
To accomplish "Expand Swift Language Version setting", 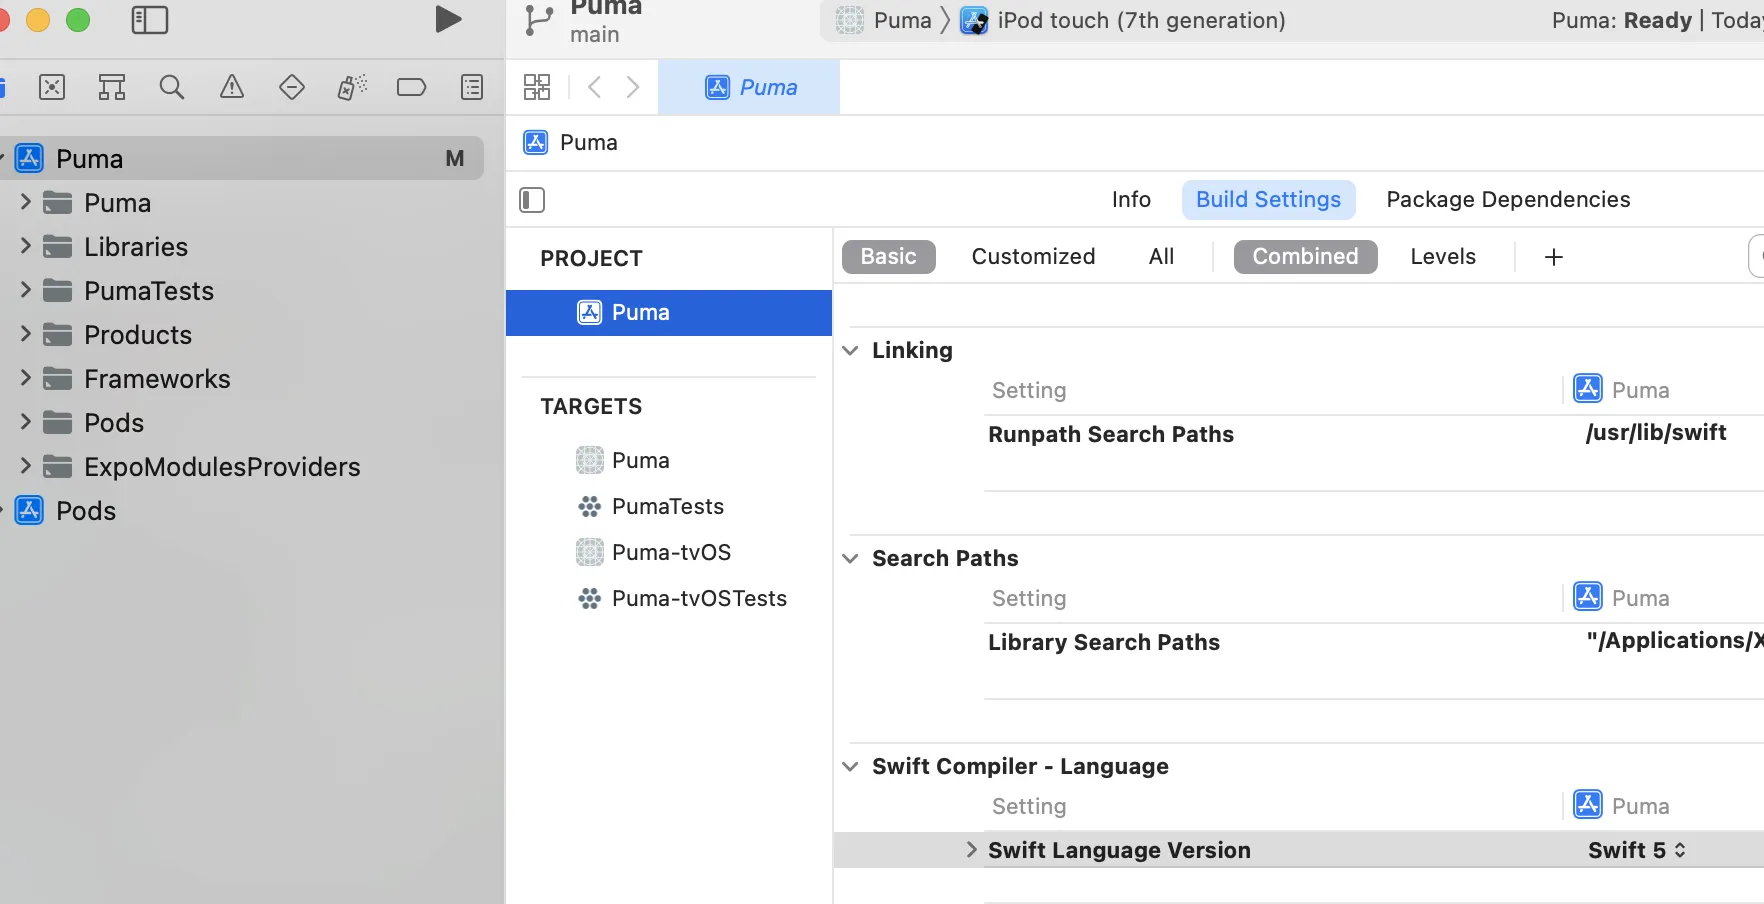I will (971, 850).
